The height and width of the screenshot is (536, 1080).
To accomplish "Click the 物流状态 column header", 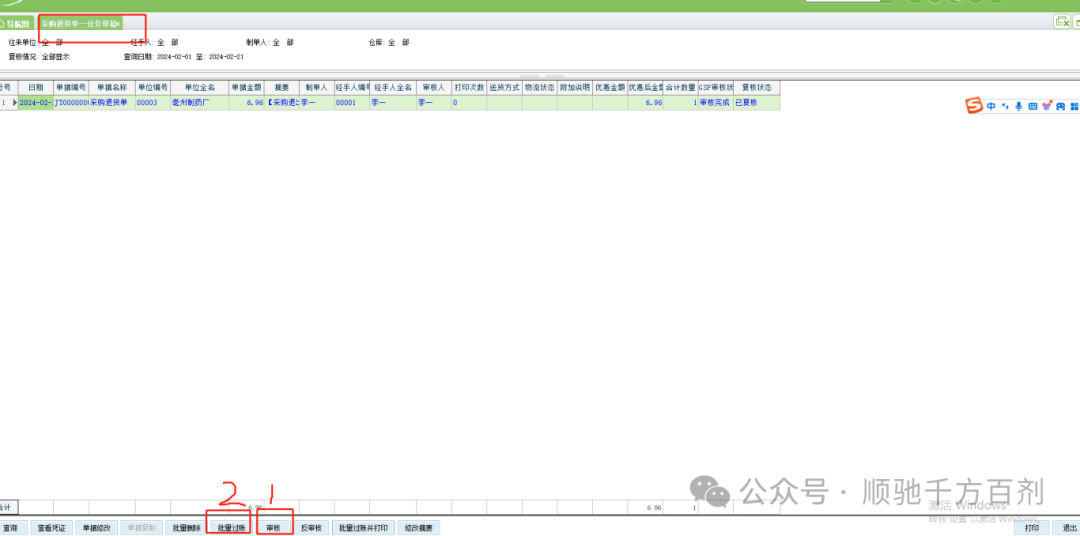I will pos(539,87).
